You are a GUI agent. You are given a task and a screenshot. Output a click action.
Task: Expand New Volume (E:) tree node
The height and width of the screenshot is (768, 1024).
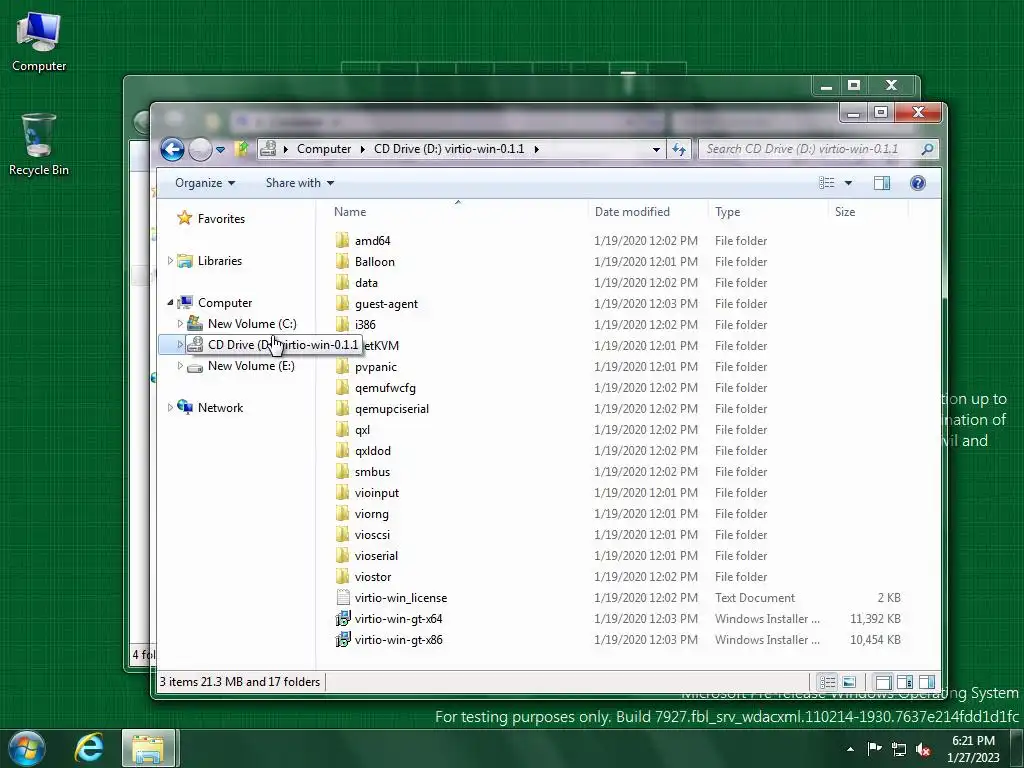click(180, 366)
